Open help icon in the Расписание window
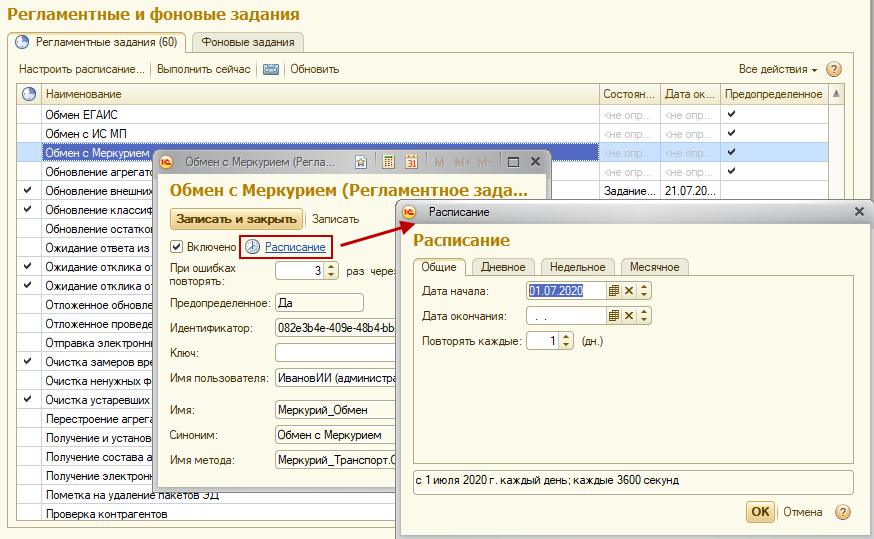 tap(843, 512)
